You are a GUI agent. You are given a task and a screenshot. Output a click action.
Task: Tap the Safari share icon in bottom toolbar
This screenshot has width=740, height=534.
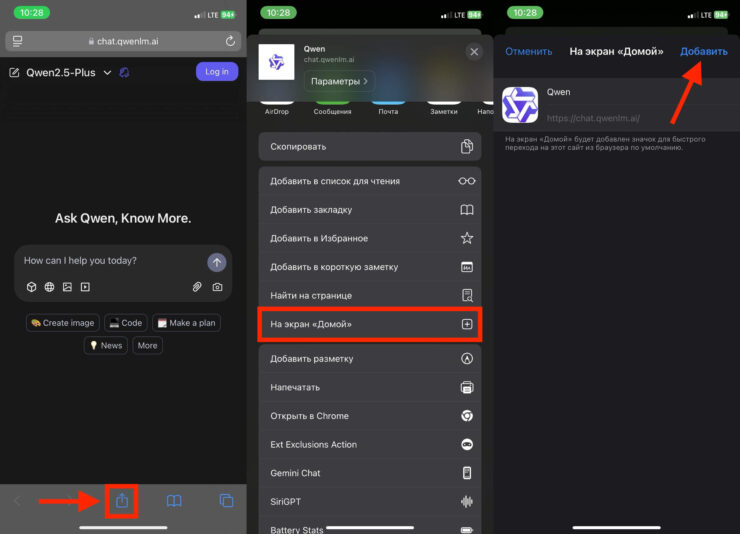[121, 500]
